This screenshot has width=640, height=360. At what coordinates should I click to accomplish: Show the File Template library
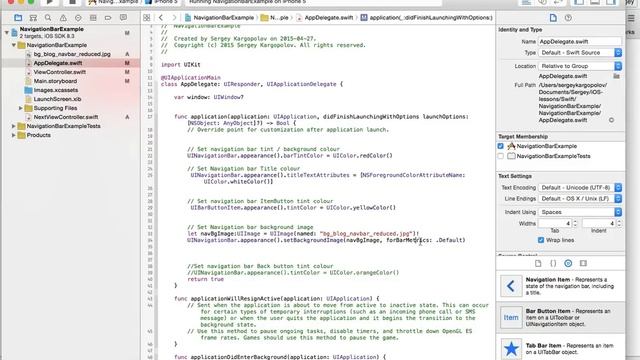538,263
